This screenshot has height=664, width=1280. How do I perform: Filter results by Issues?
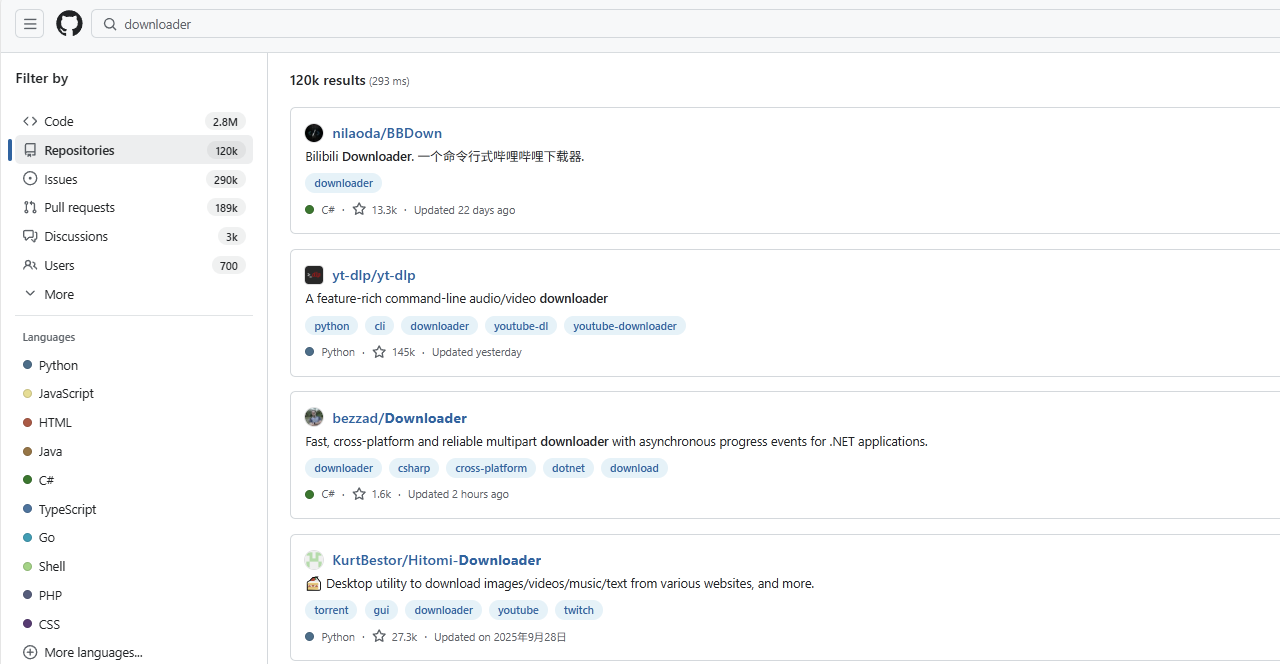[134, 179]
